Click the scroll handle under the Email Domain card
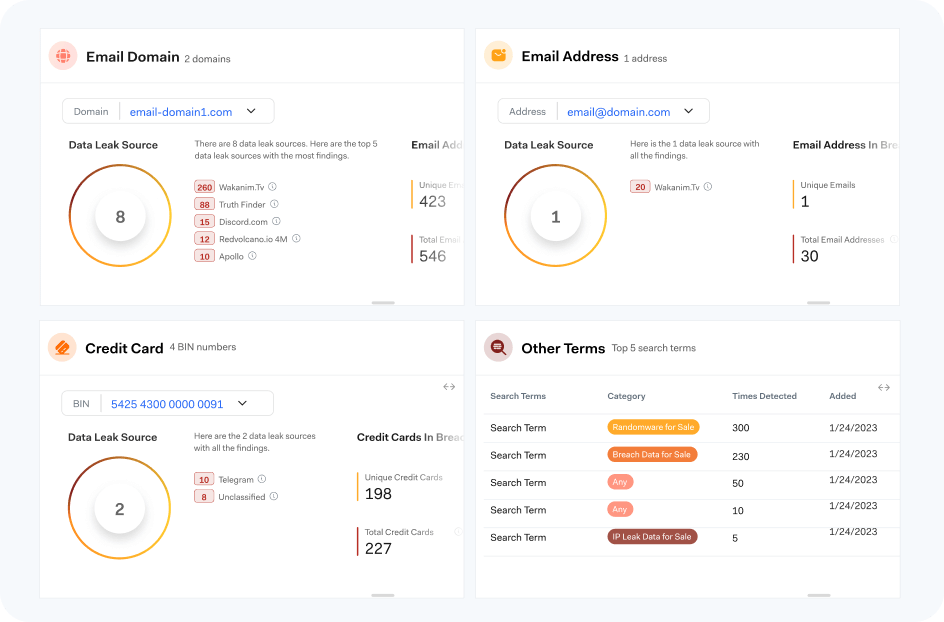Screen dimensions: 944x622 point(383,303)
